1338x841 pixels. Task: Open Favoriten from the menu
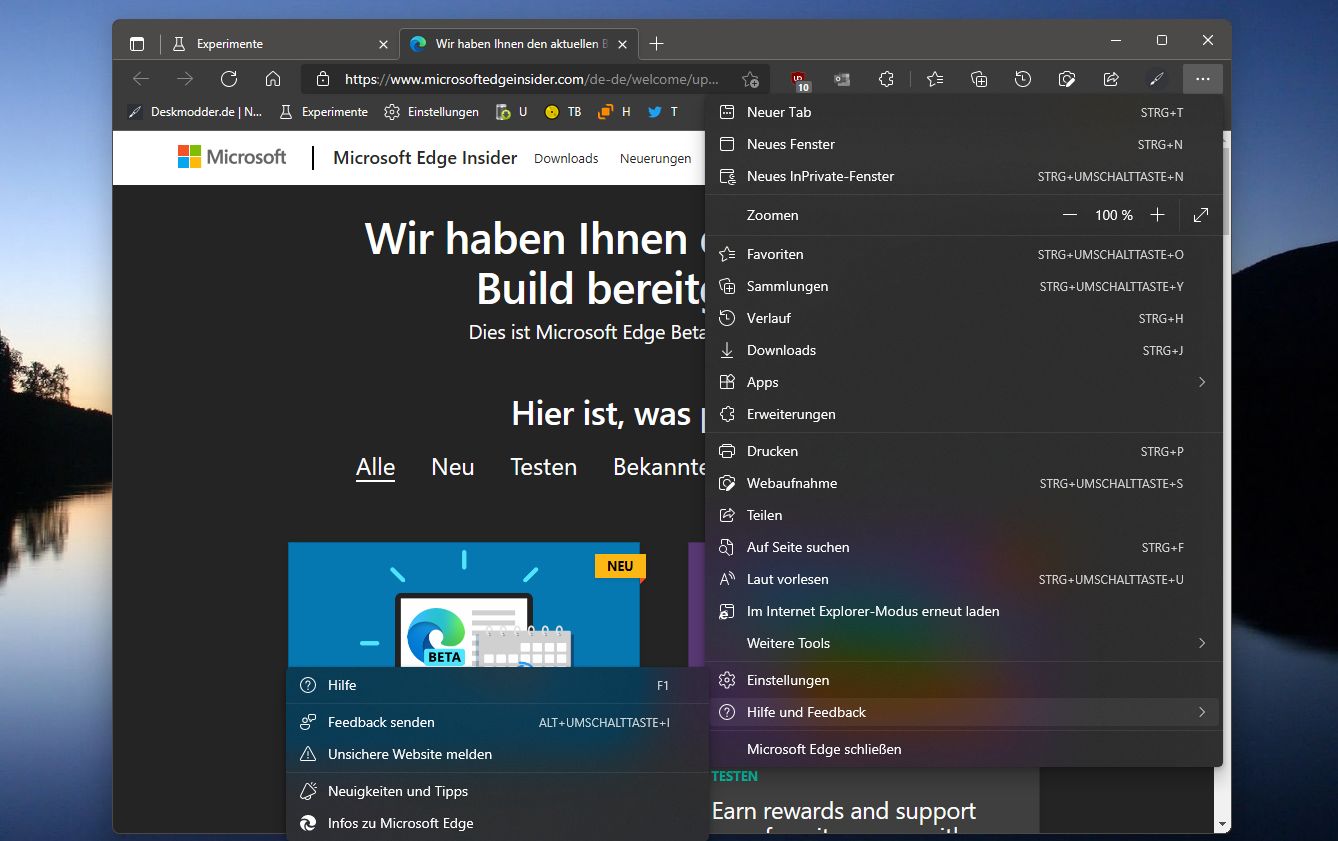tap(964, 255)
